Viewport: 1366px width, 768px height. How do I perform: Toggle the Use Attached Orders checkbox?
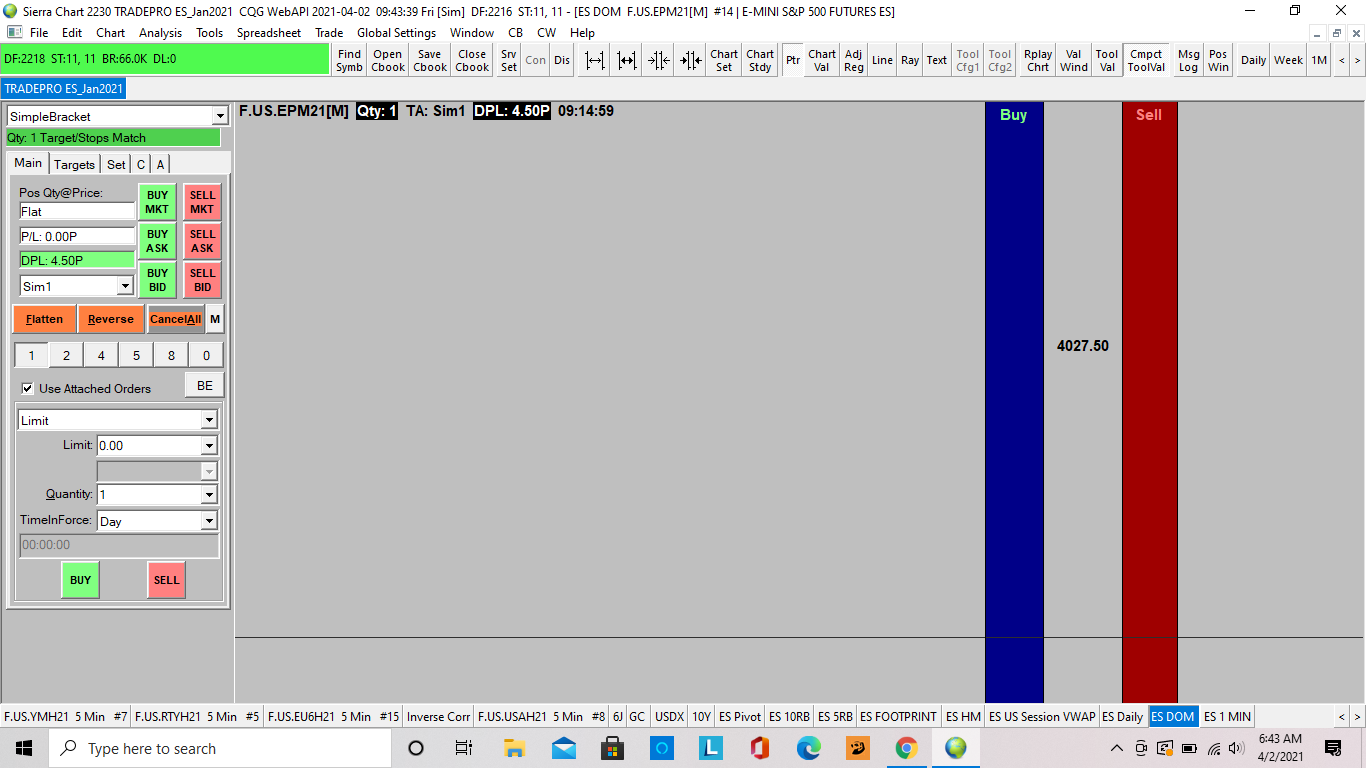pos(27,388)
